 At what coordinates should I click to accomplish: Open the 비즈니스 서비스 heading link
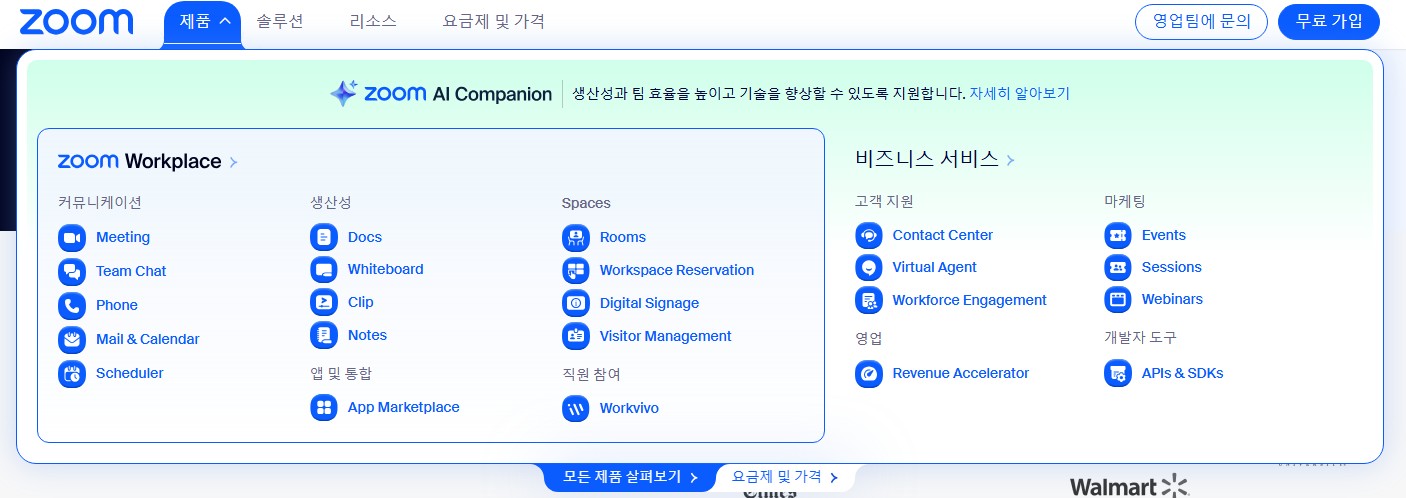tap(927, 159)
